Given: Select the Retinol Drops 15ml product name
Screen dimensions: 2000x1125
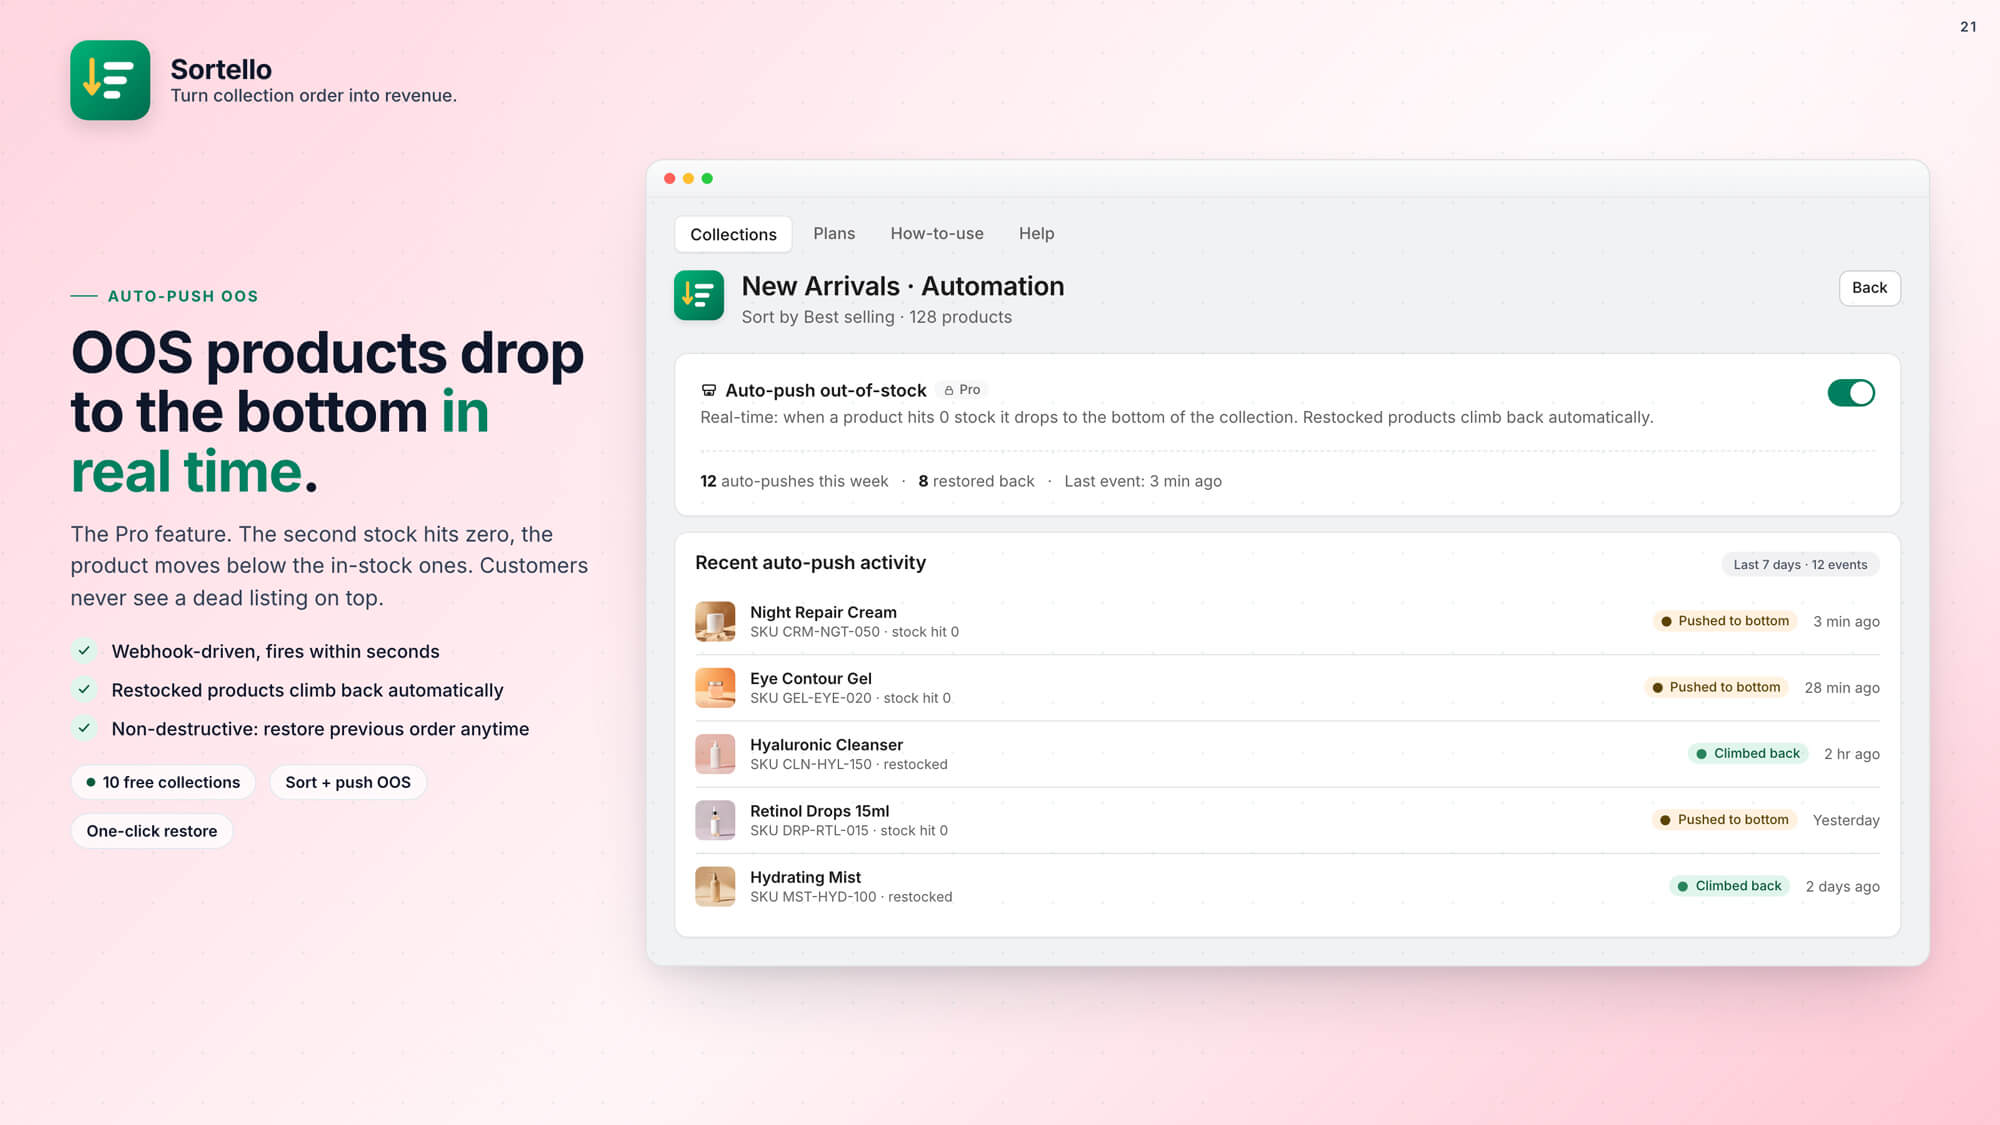Looking at the screenshot, I should coord(819,811).
